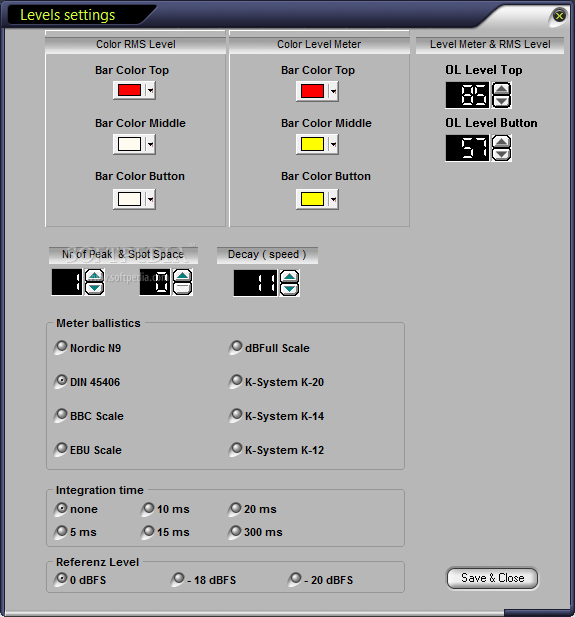The height and width of the screenshot is (617, 575).
Task: Increase Spot Space value arrow
Action: click(183, 275)
